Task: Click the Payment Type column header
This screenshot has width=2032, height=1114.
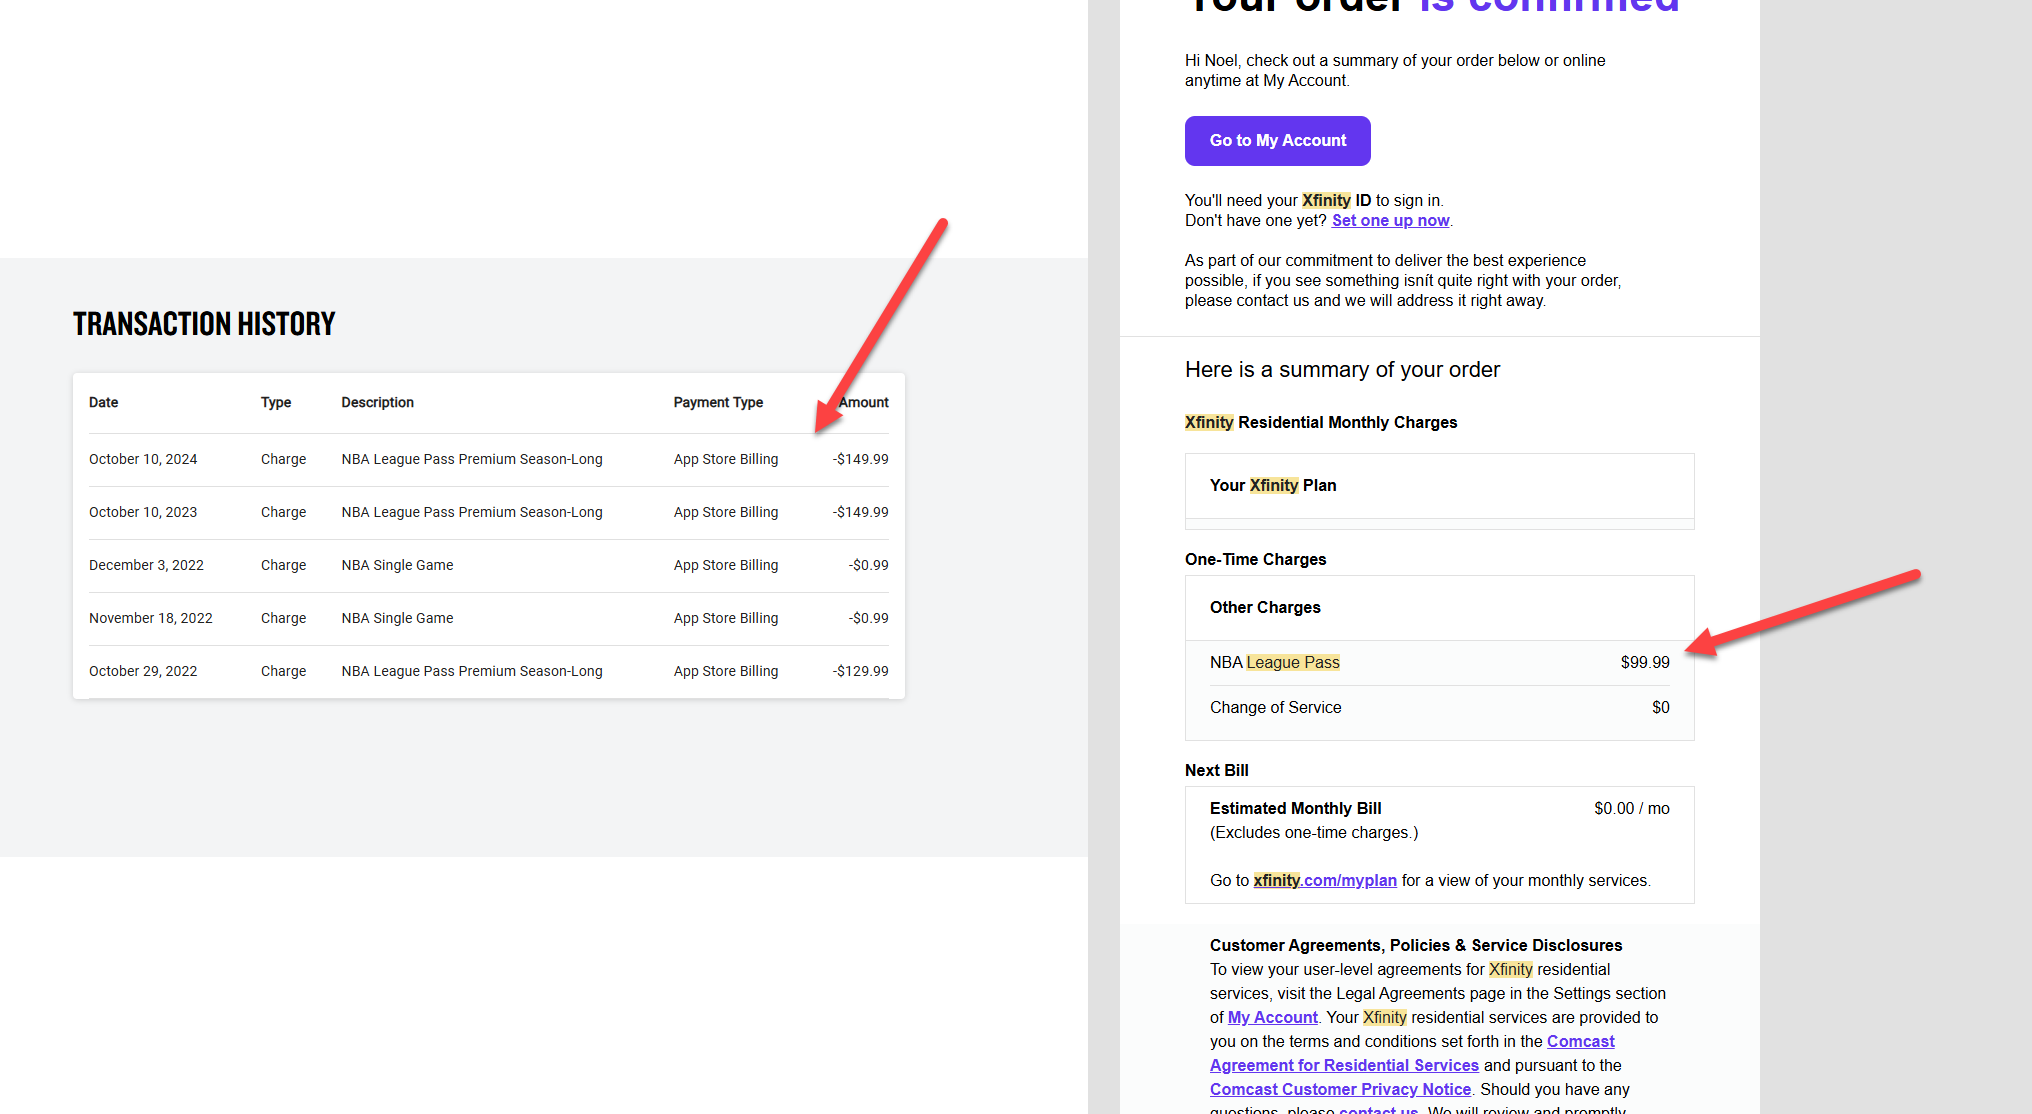Action: 718,402
